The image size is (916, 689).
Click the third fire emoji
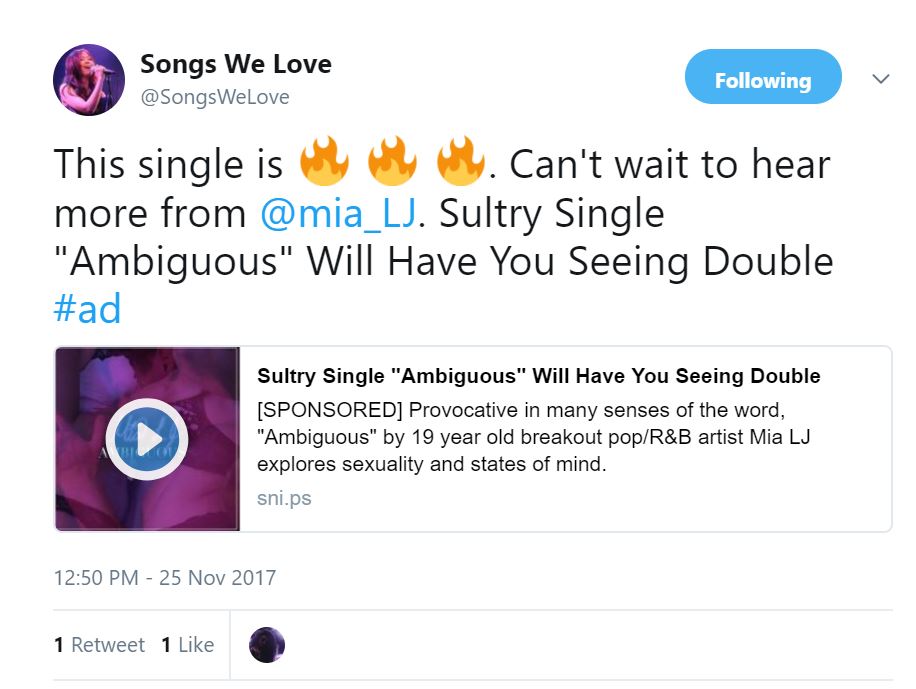pos(460,161)
